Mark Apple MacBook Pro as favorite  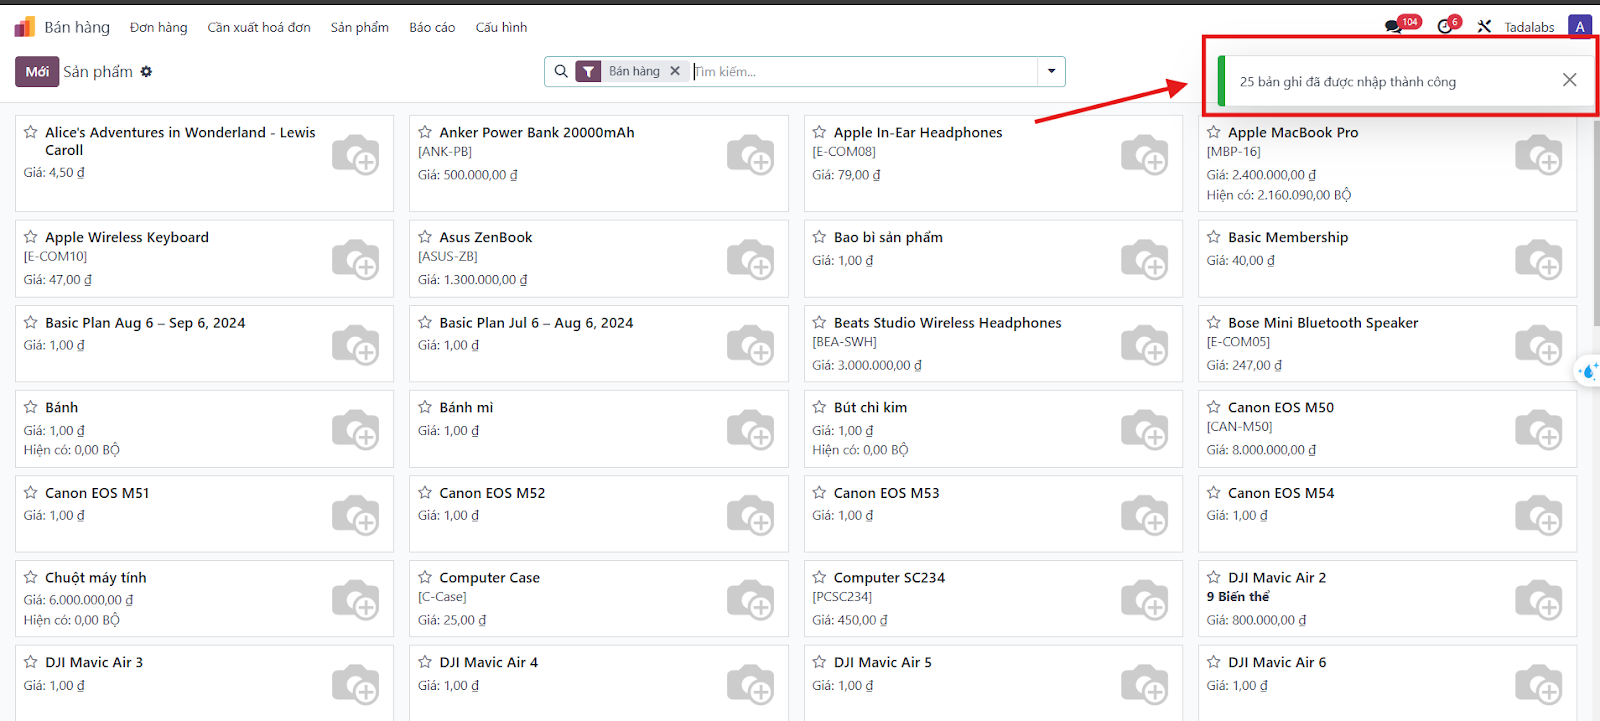click(1213, 132)
